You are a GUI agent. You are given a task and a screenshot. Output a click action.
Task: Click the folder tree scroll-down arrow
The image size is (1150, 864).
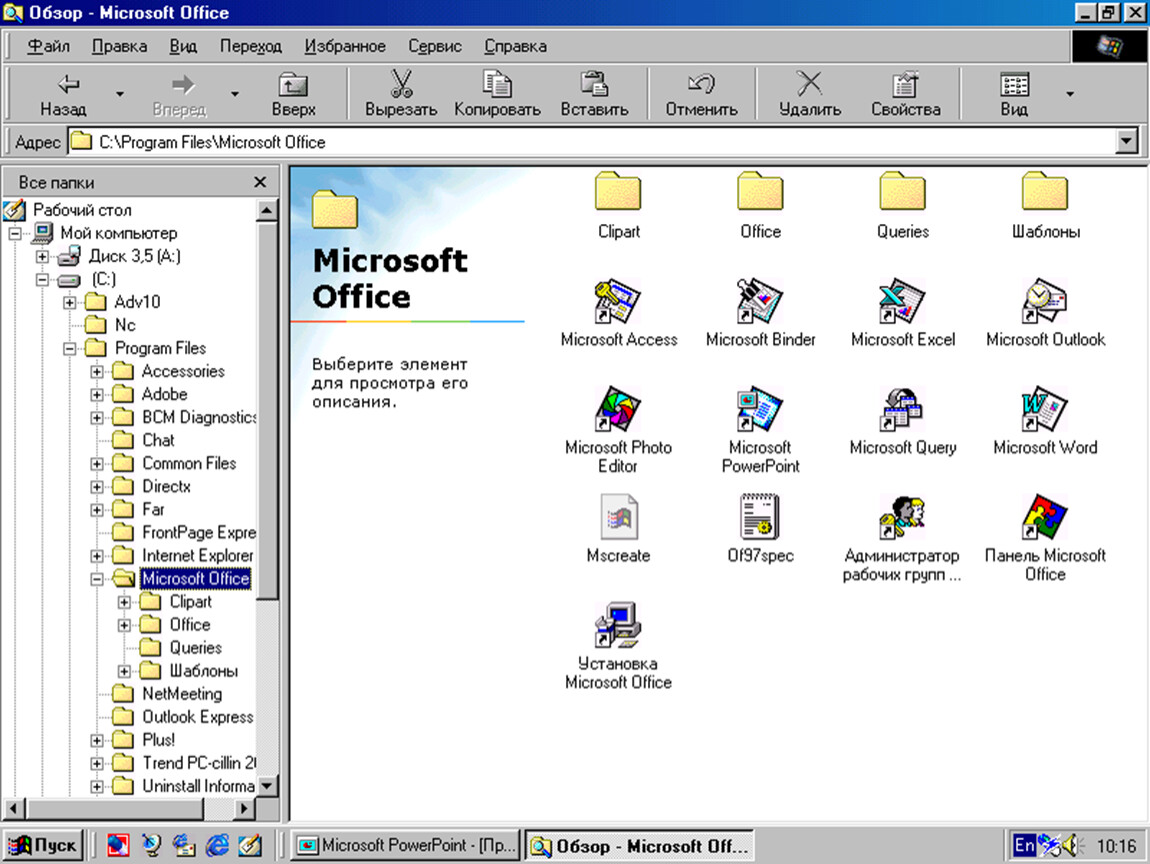267,786
